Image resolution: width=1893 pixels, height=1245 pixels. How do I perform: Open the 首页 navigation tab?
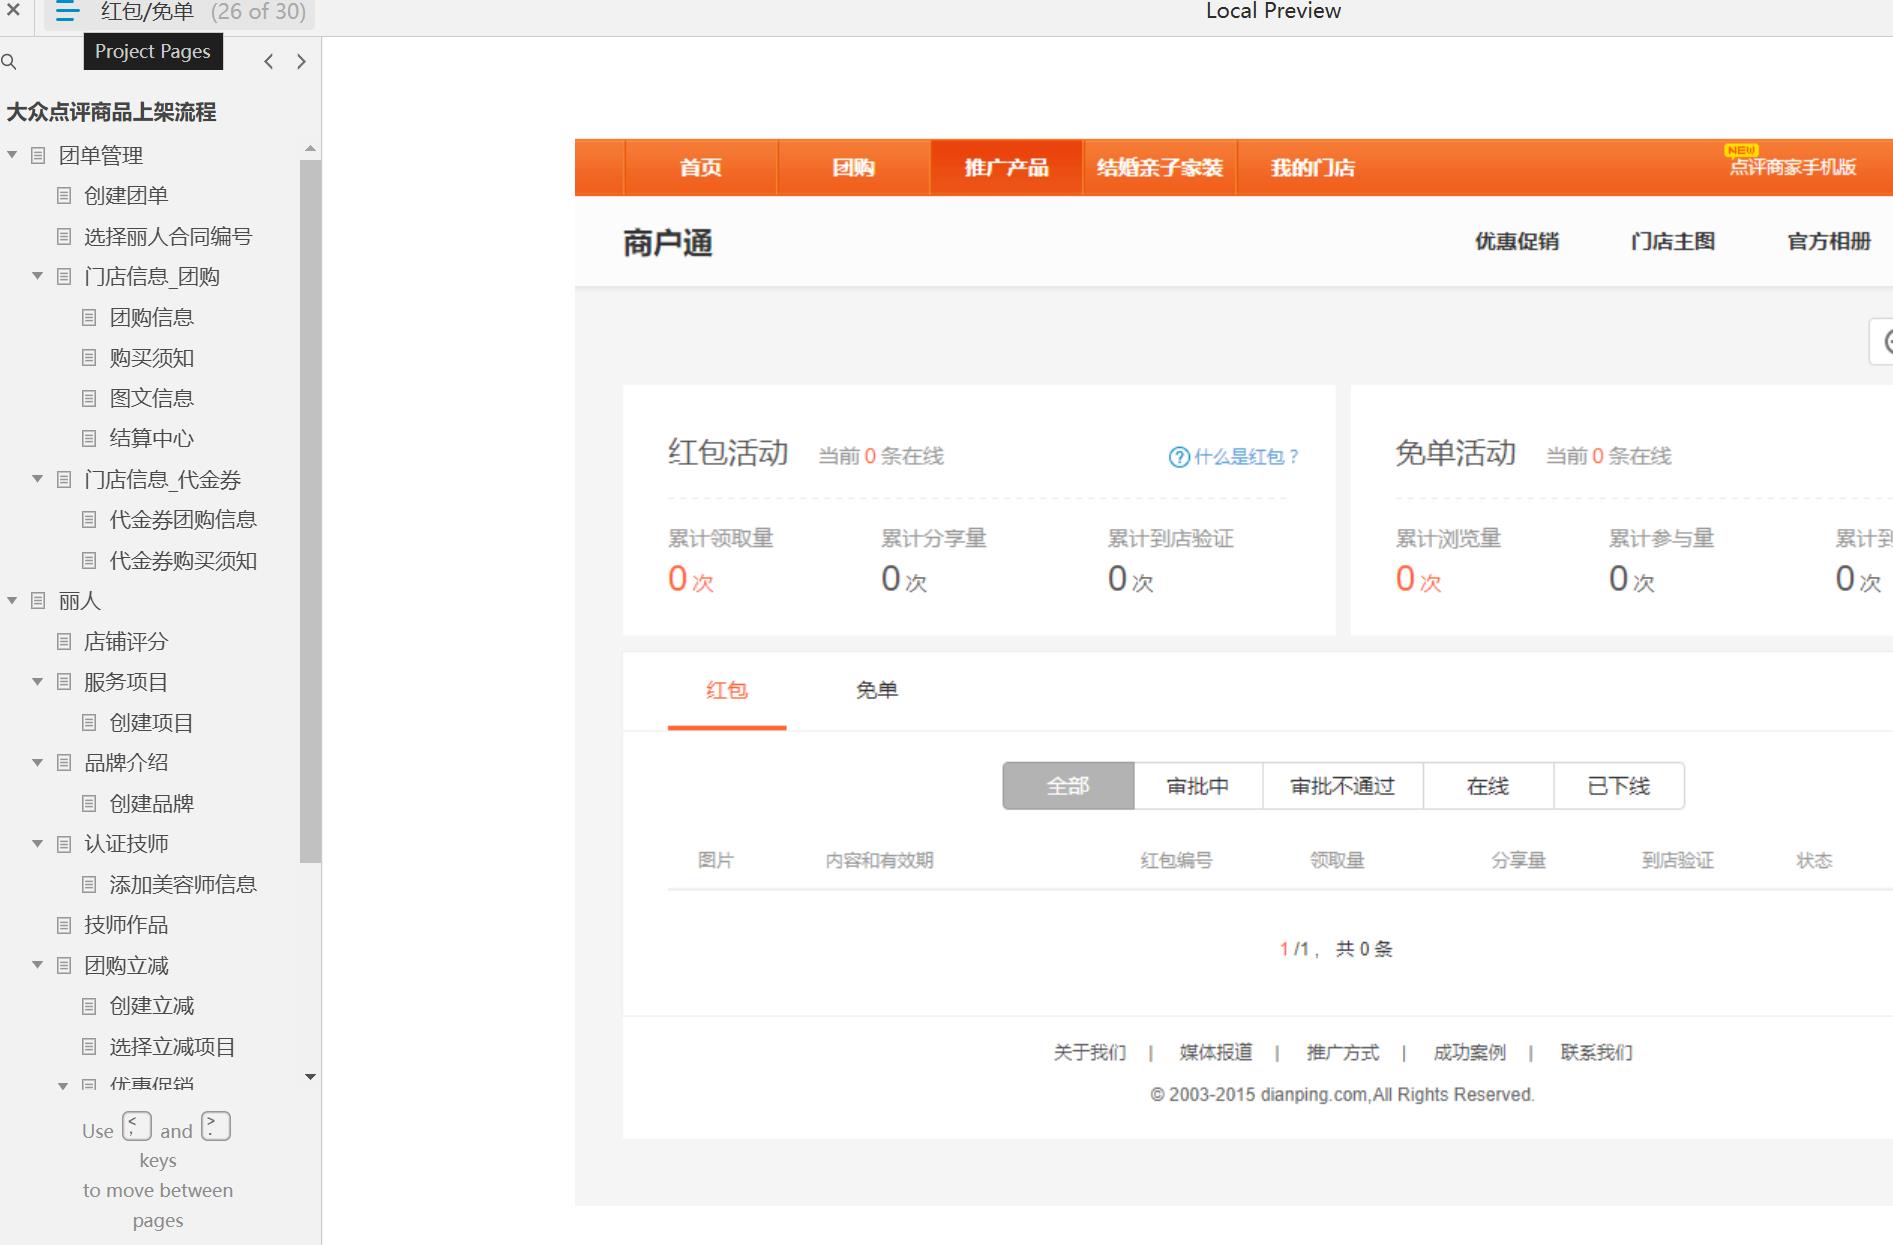[x=701, y=168]
